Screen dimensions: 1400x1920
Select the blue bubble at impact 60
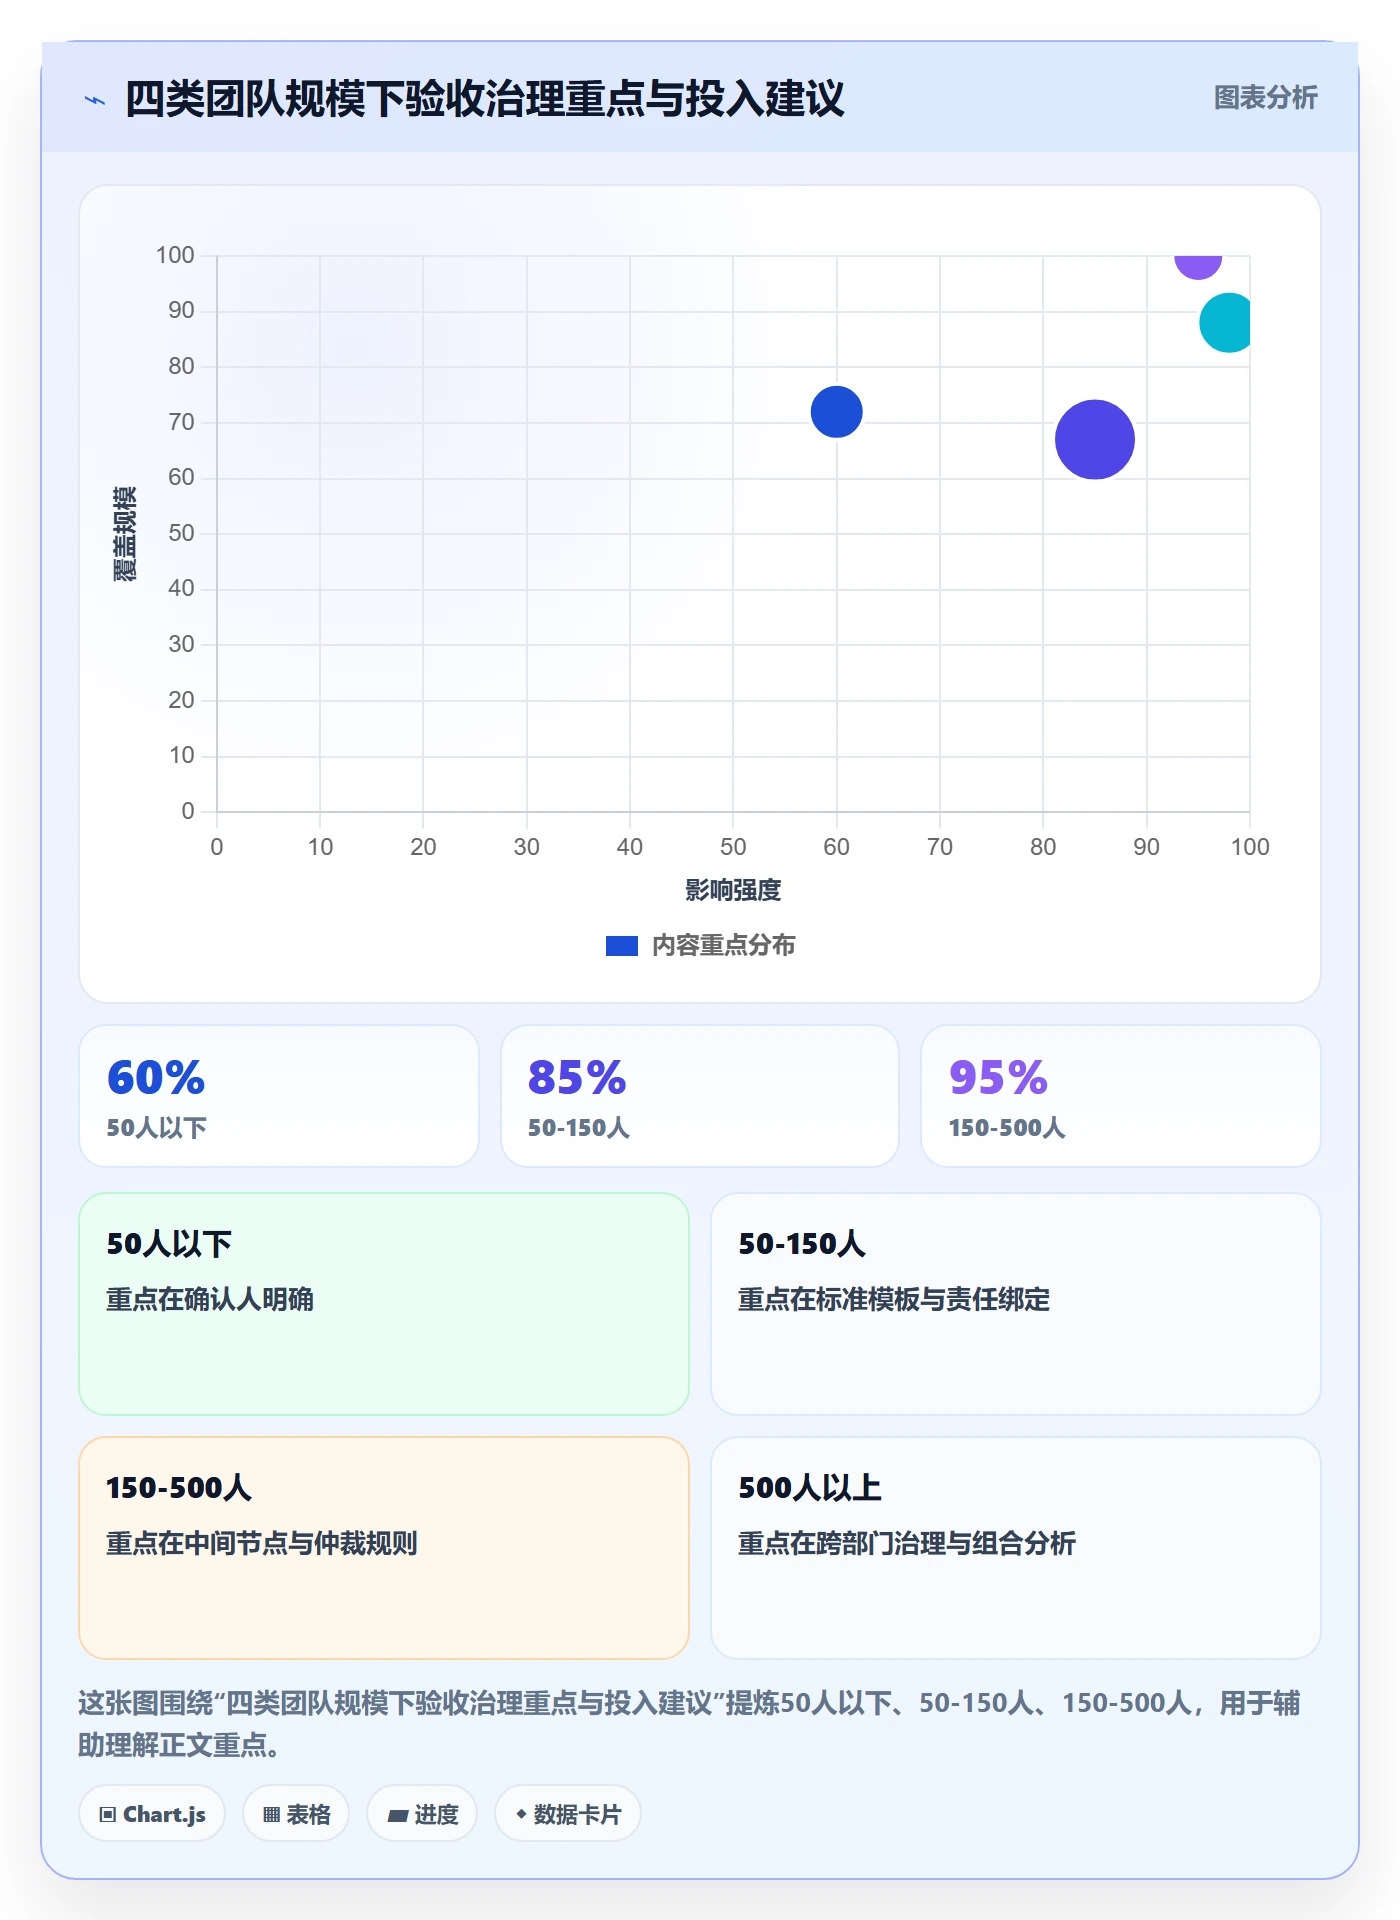(x=836, y=412)
